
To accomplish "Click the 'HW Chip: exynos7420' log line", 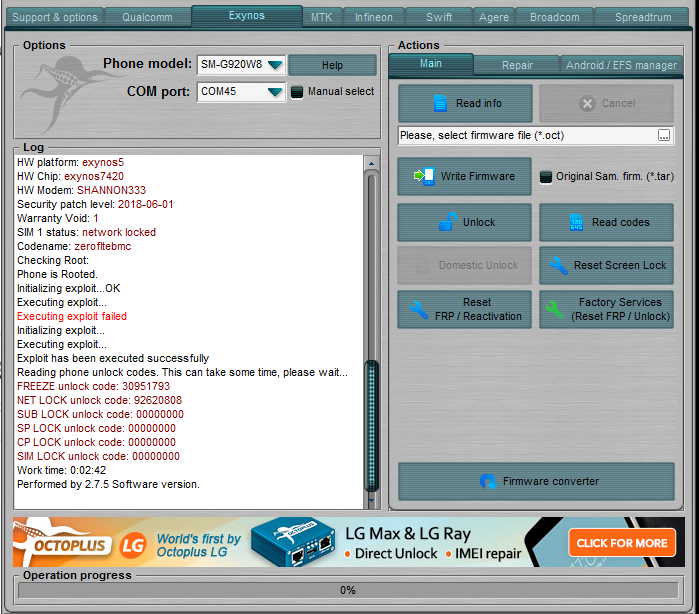I will [x=70, y=177].
